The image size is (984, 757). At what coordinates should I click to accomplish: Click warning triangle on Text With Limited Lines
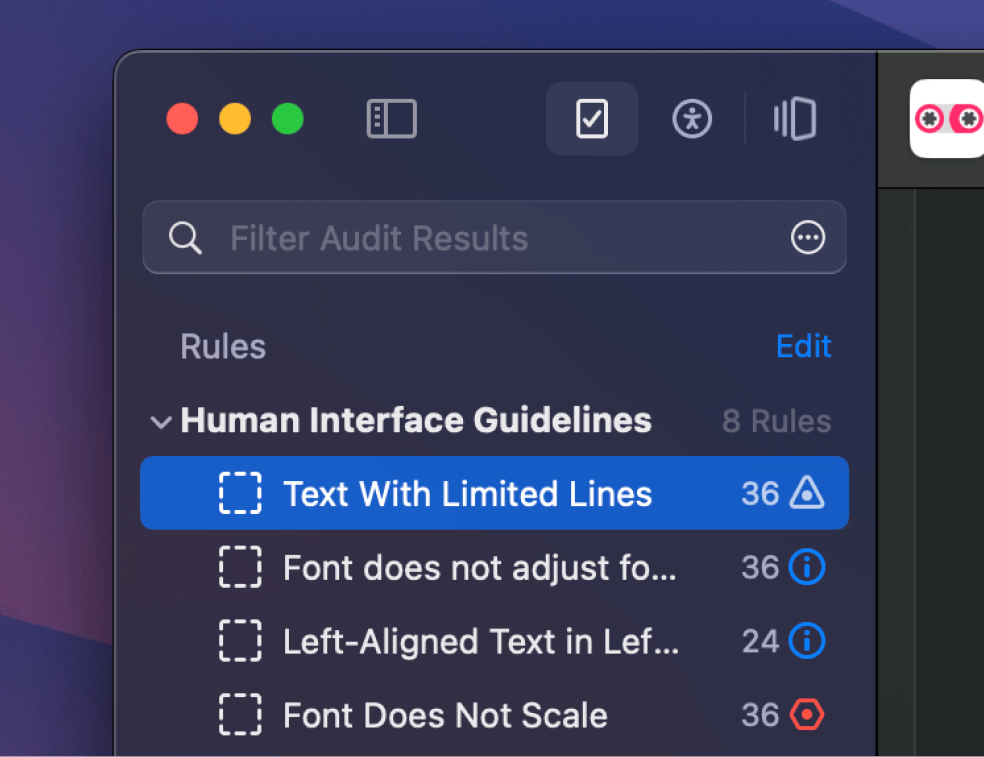tap(807, 492)
